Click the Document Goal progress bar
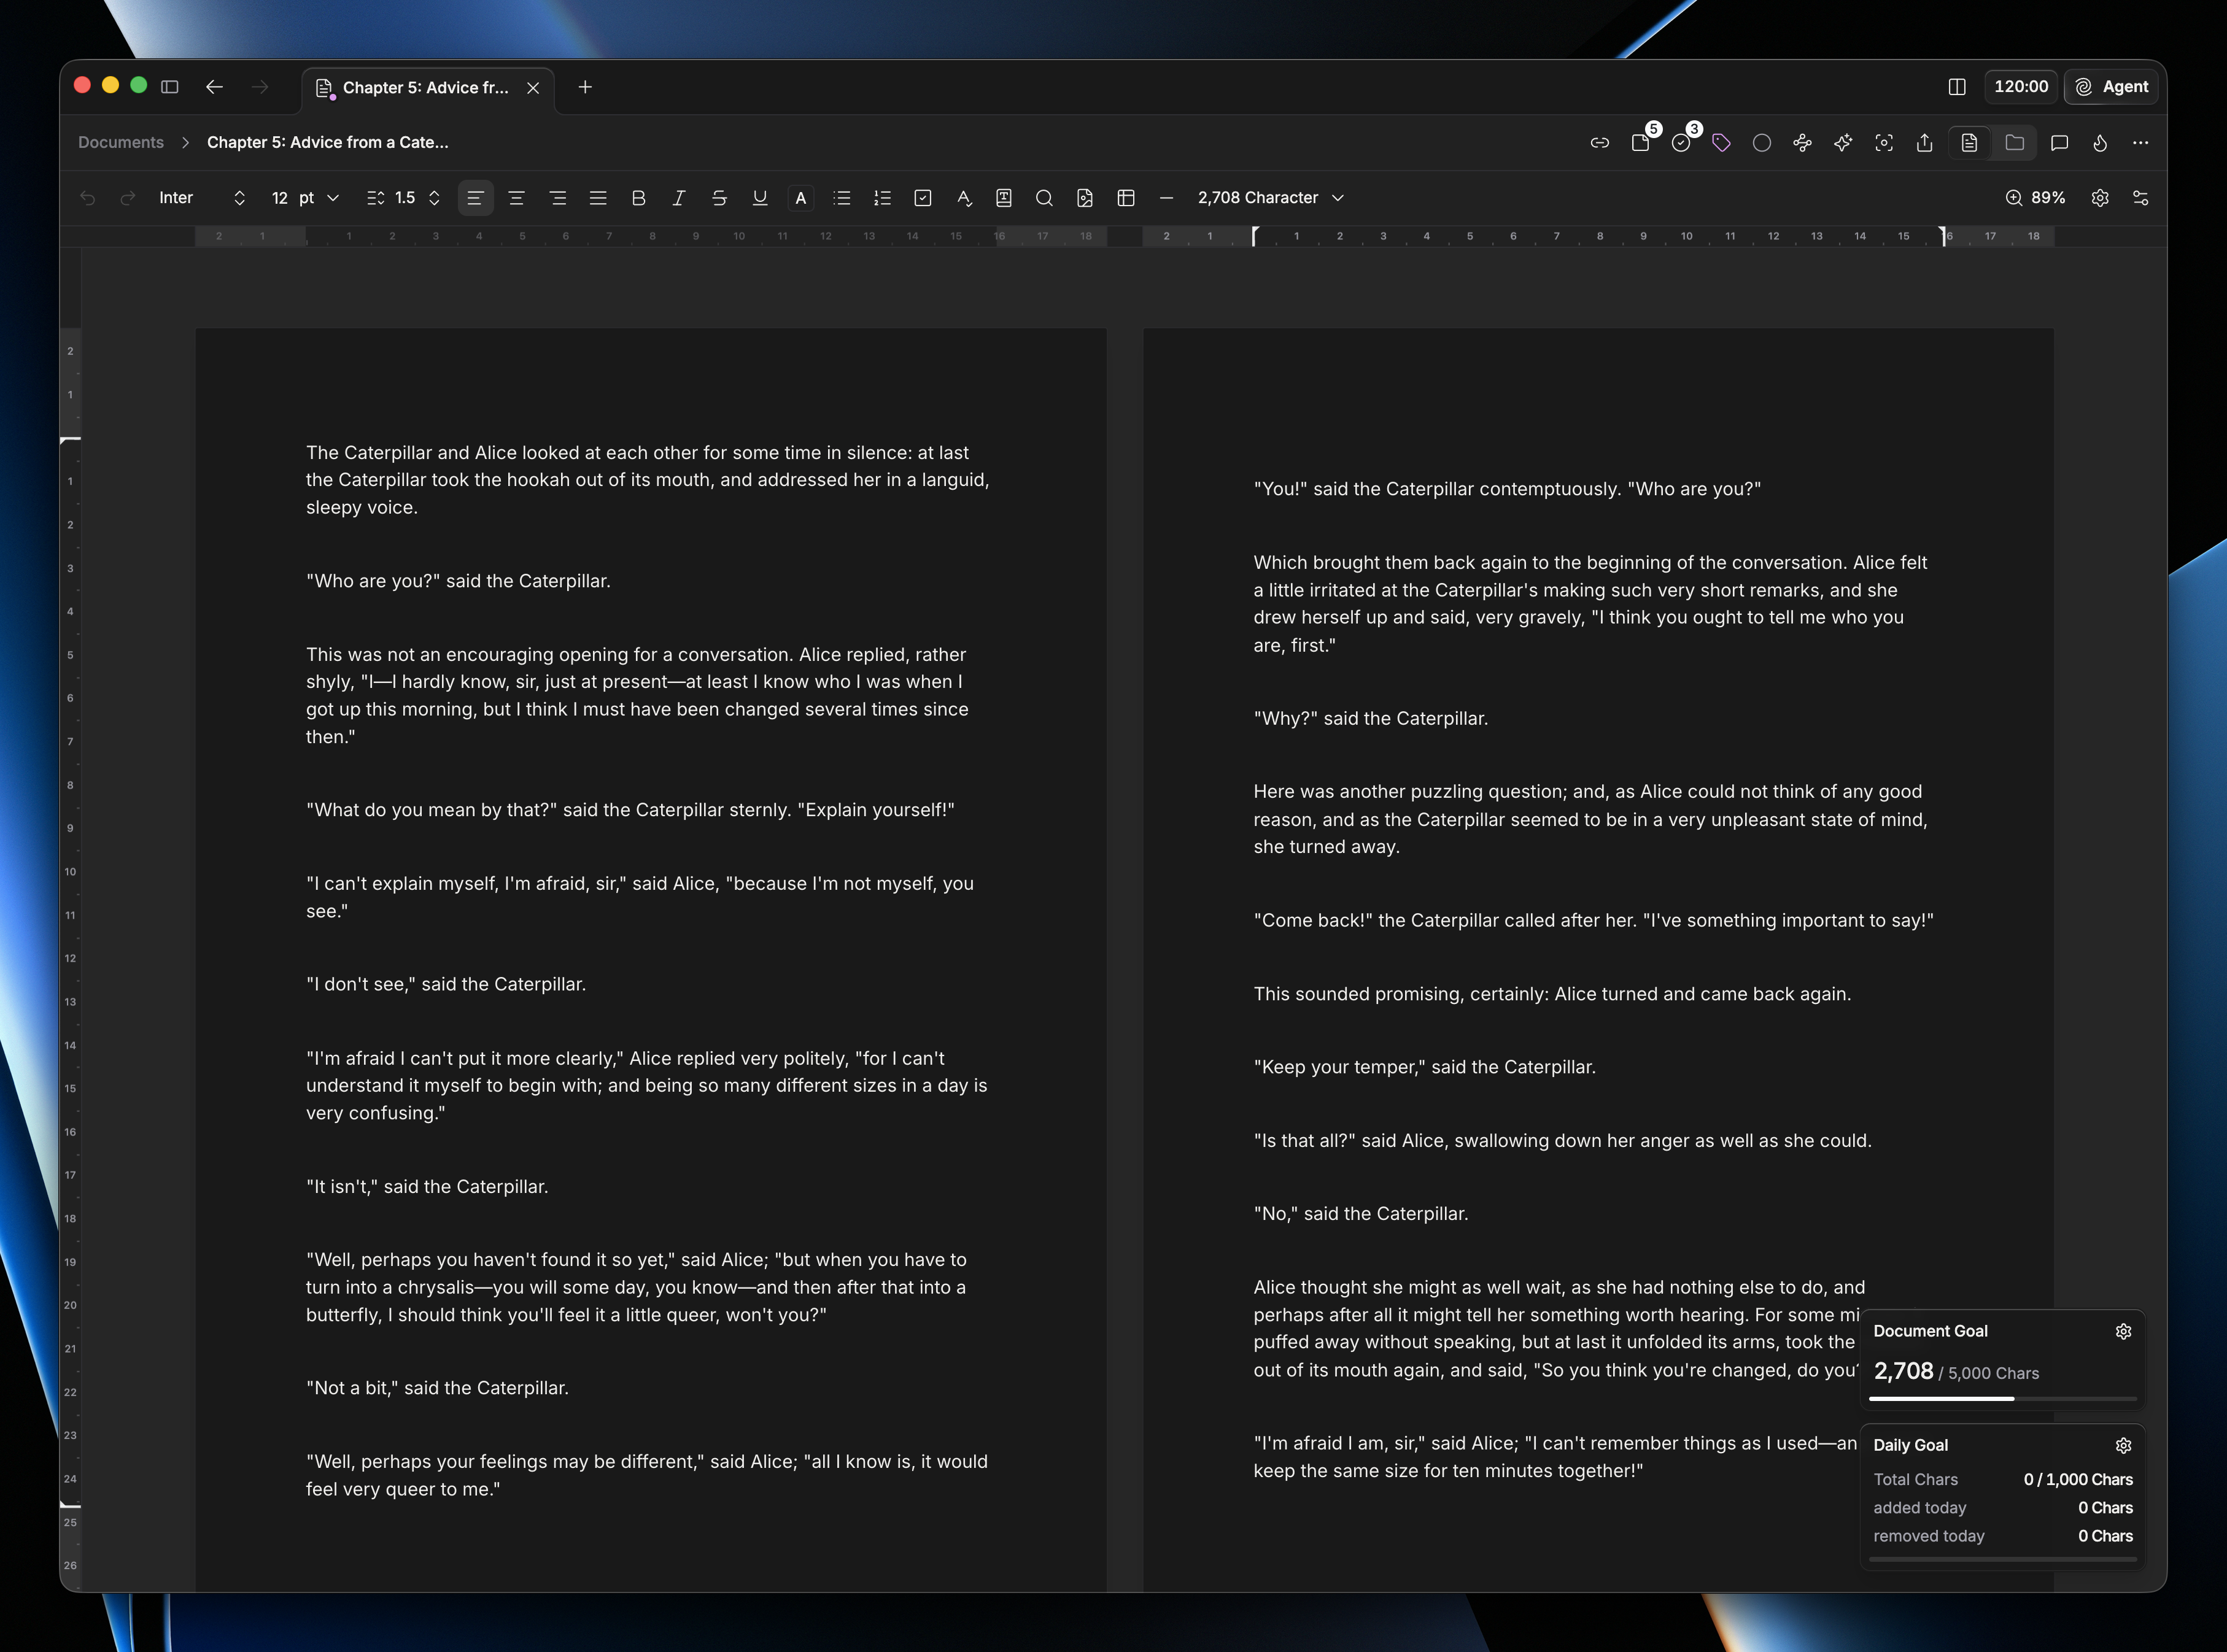The height and width of the screenshot is (1652, 2227). tap(2002, 1399)
